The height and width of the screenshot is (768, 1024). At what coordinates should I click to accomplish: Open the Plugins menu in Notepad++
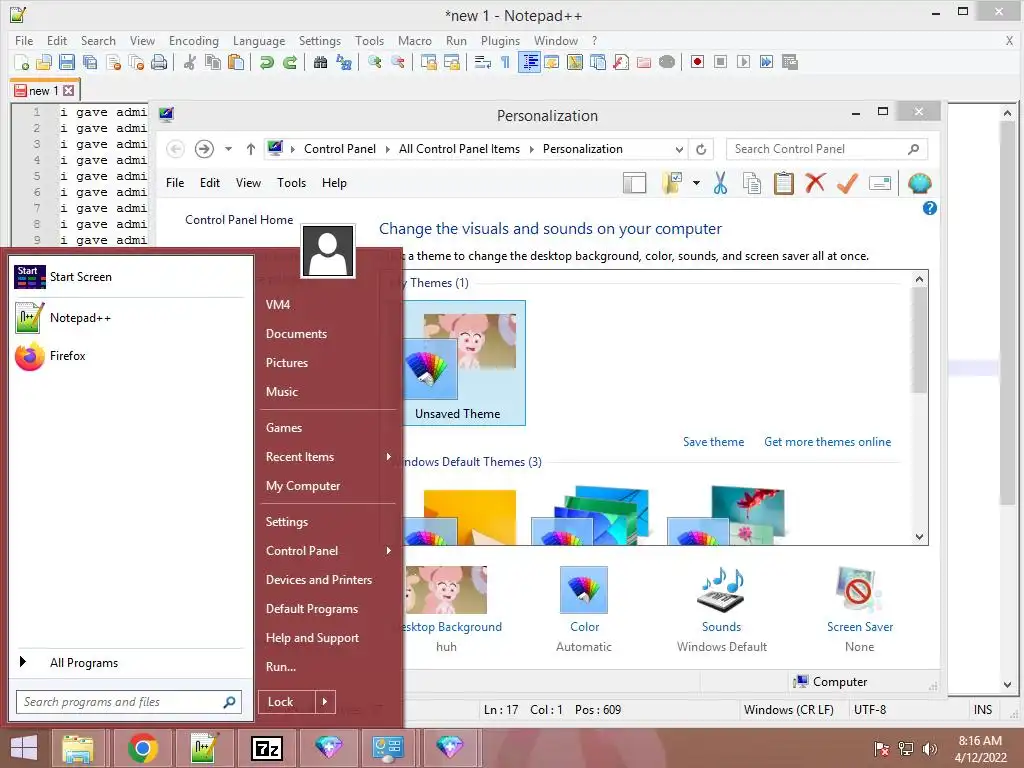(500, 40)
